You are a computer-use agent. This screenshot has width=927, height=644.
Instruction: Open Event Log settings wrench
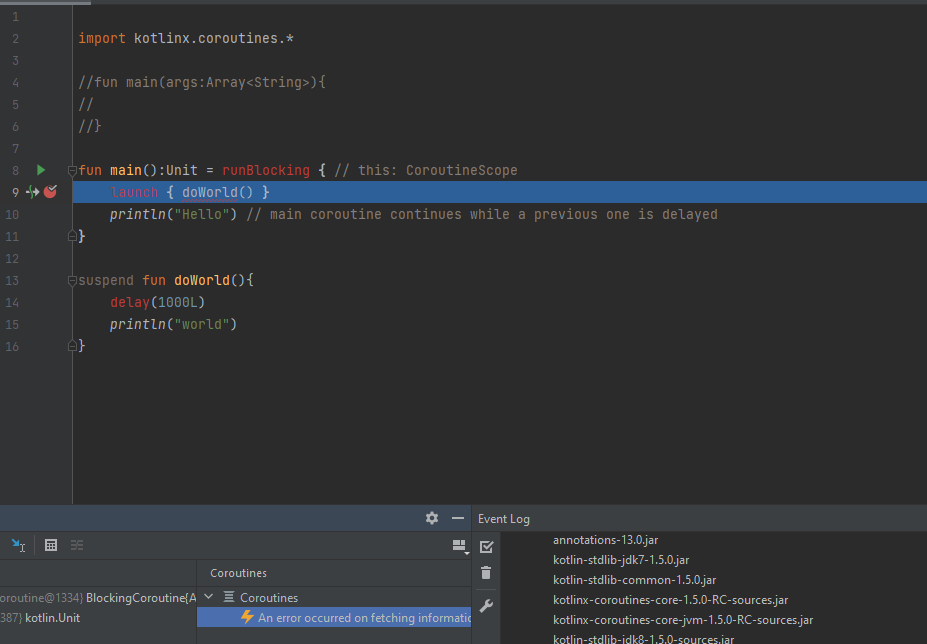tap(486, 606)
